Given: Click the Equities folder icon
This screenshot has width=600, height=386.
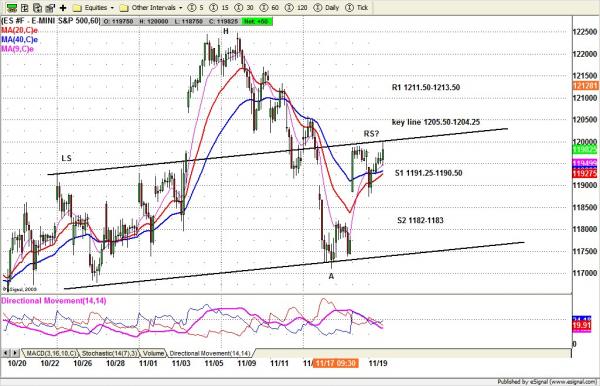Looking at the screenshot, I should point(77,8).
